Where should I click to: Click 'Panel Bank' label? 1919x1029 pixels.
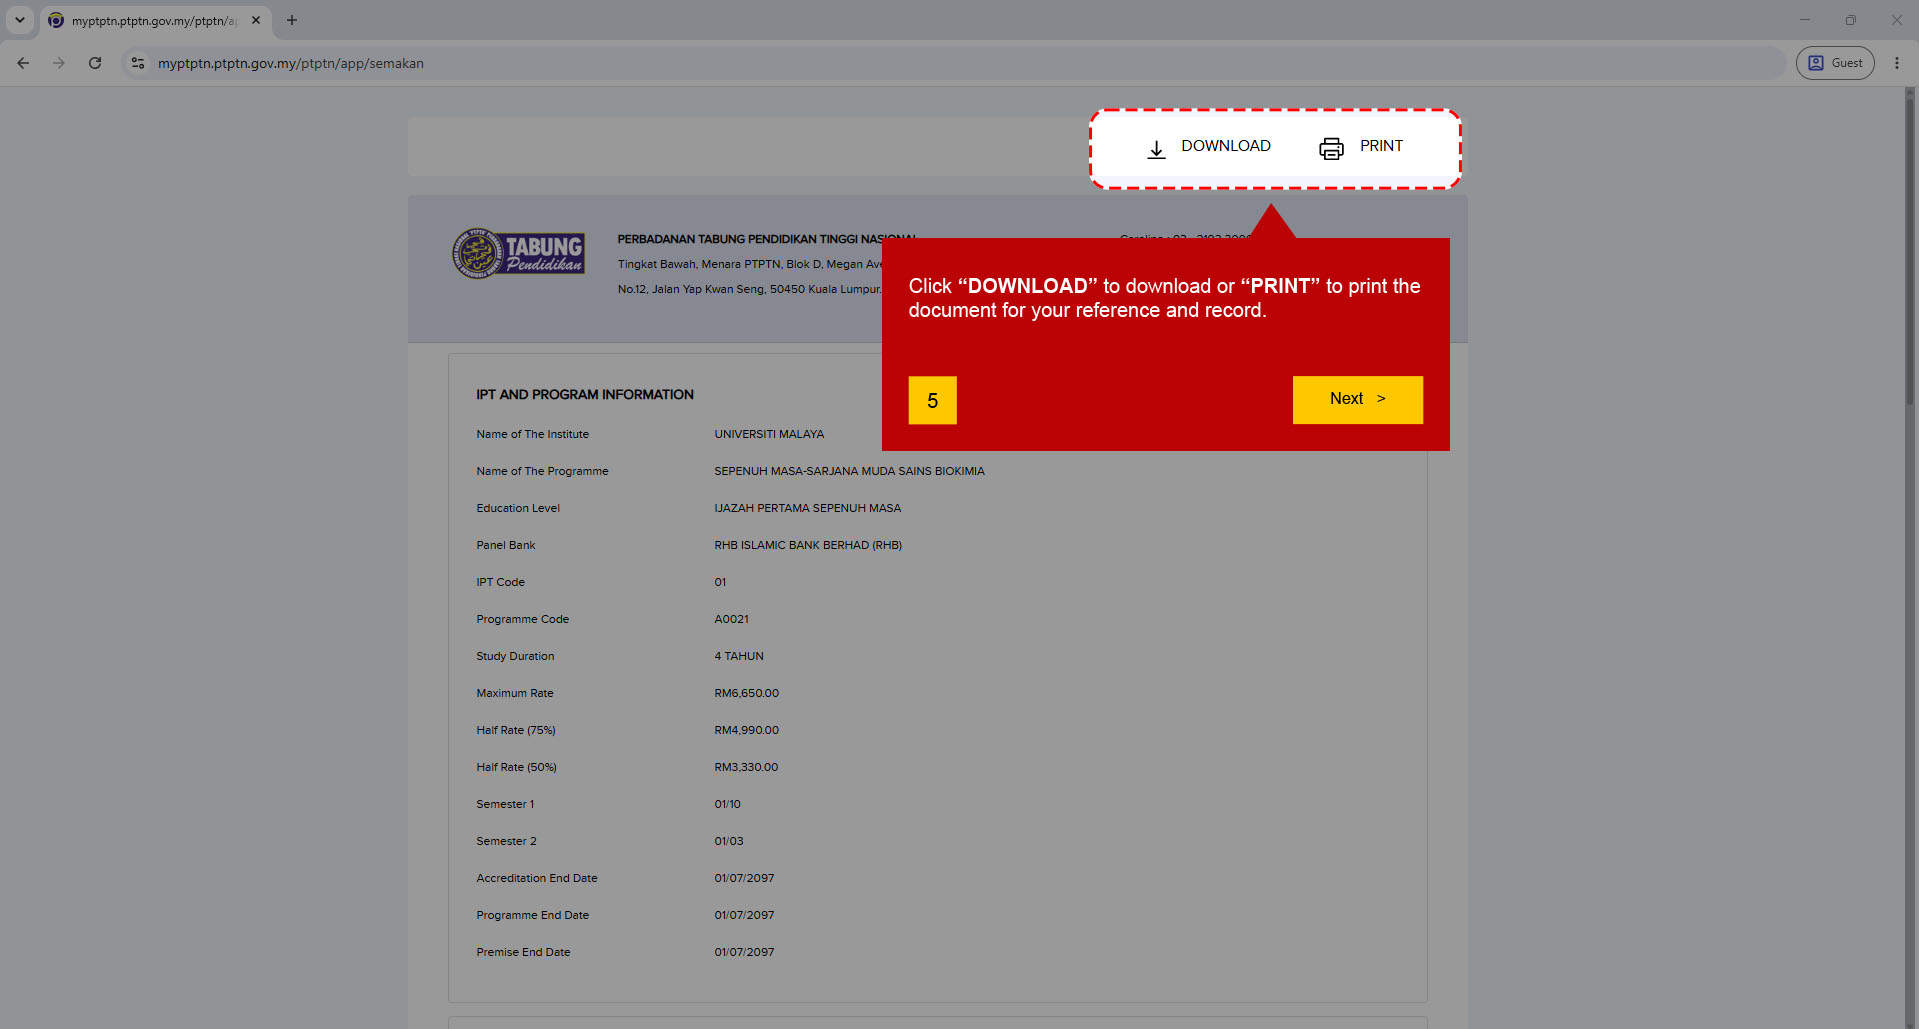[x=505, y=545]
